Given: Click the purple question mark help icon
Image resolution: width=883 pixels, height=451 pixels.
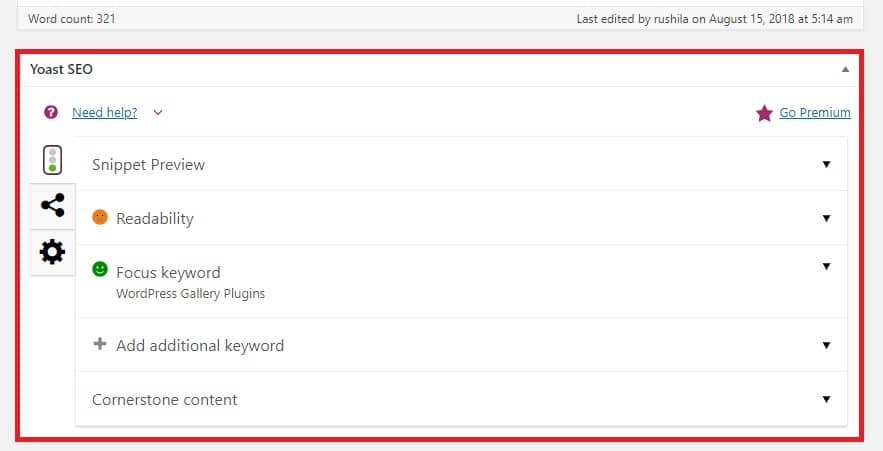Looking at the screenshot, I should click(x=51, y=112).
